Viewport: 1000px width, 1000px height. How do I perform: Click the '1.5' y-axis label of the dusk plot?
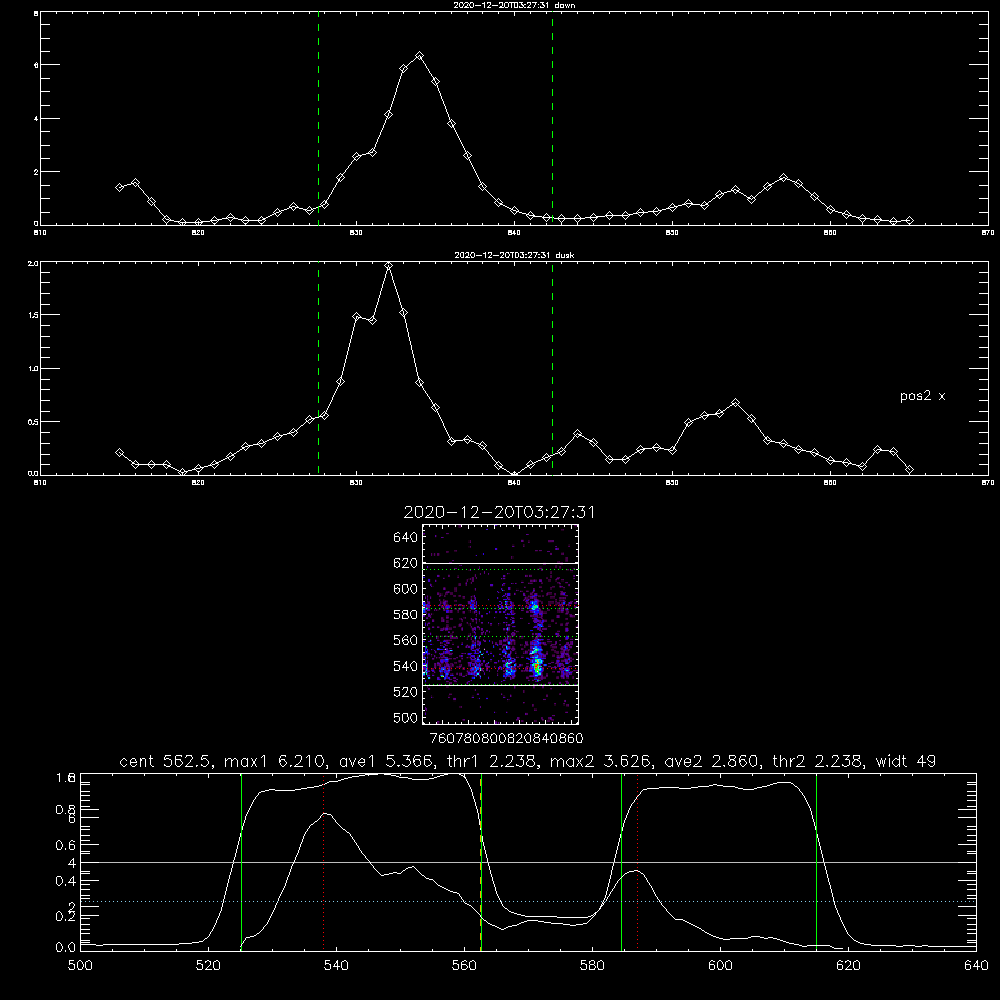[33, 315]
